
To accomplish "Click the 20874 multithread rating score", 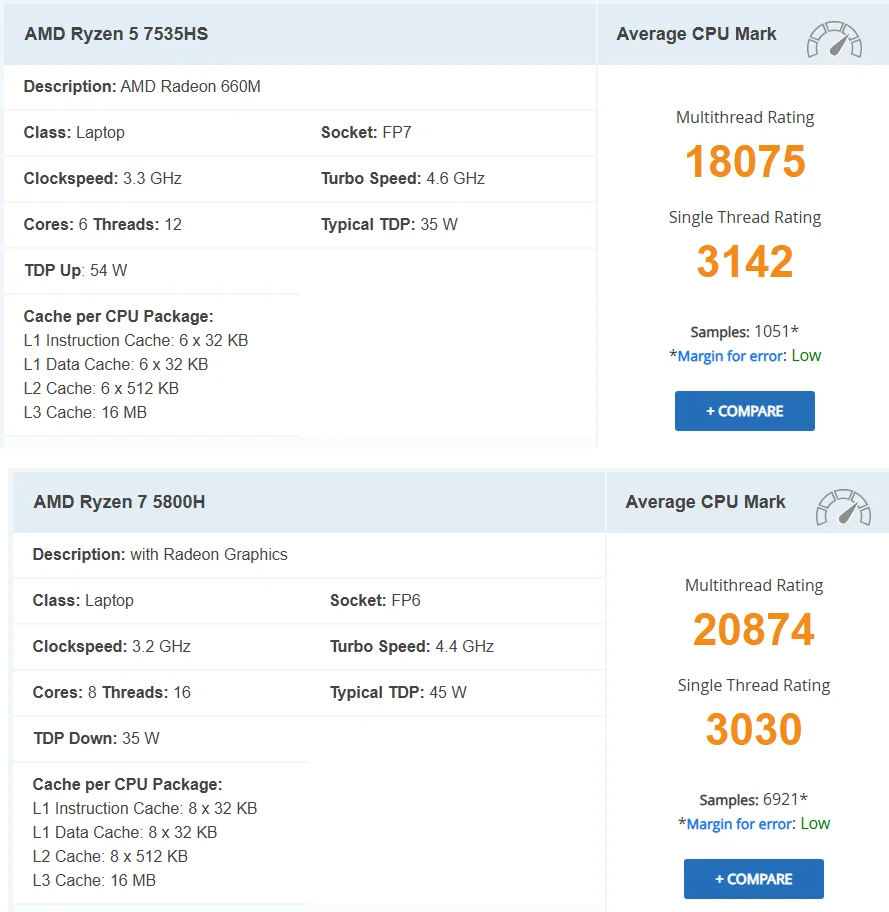I will tap(754, 630).
